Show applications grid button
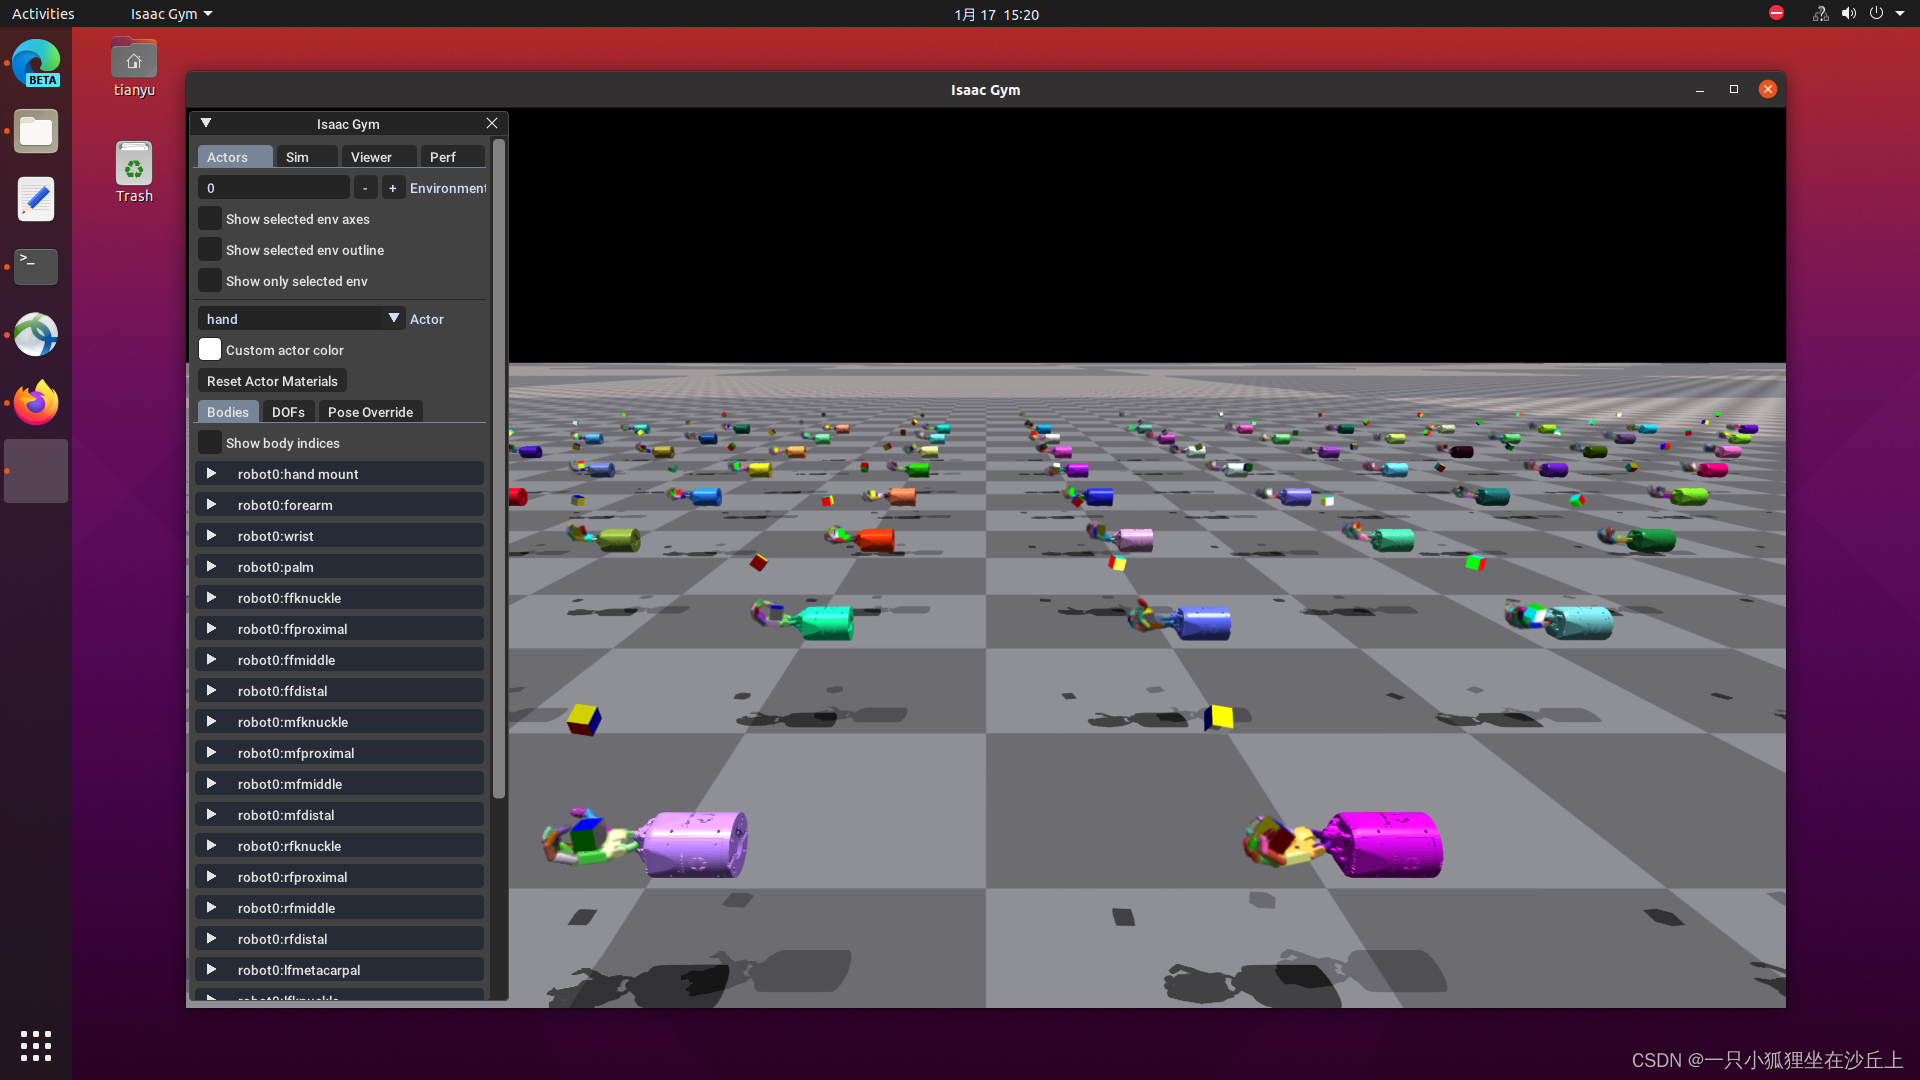Viewport: 1920px width, 1080px height. 36,1045
